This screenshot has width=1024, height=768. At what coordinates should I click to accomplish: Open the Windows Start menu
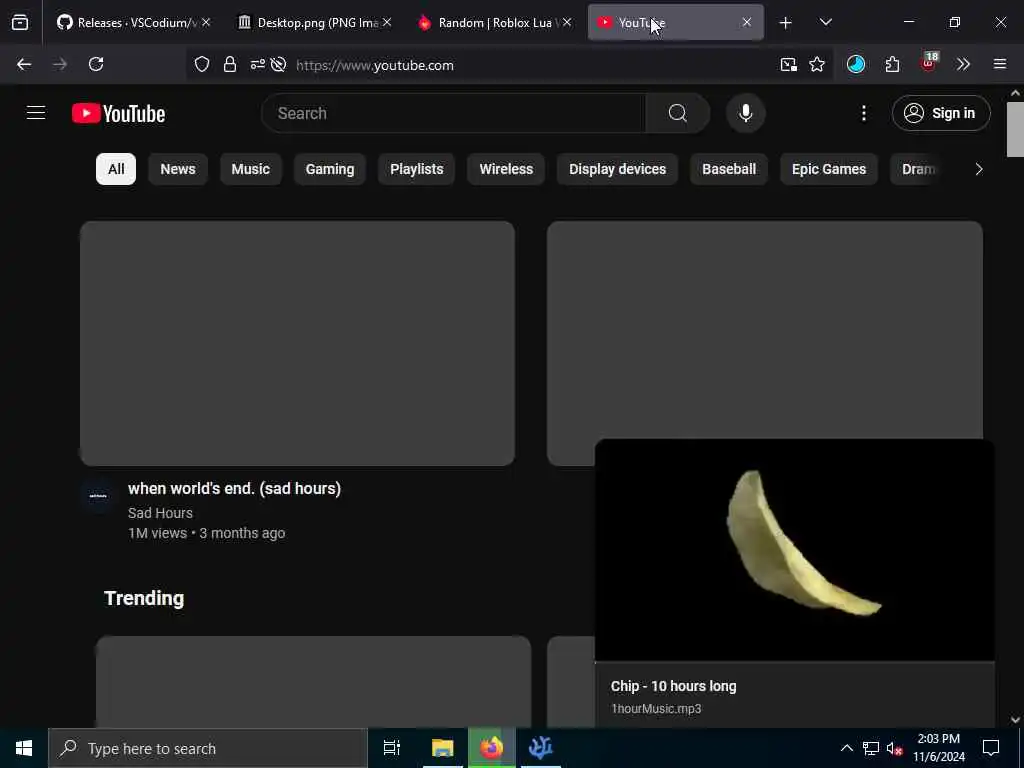point(24,748)
